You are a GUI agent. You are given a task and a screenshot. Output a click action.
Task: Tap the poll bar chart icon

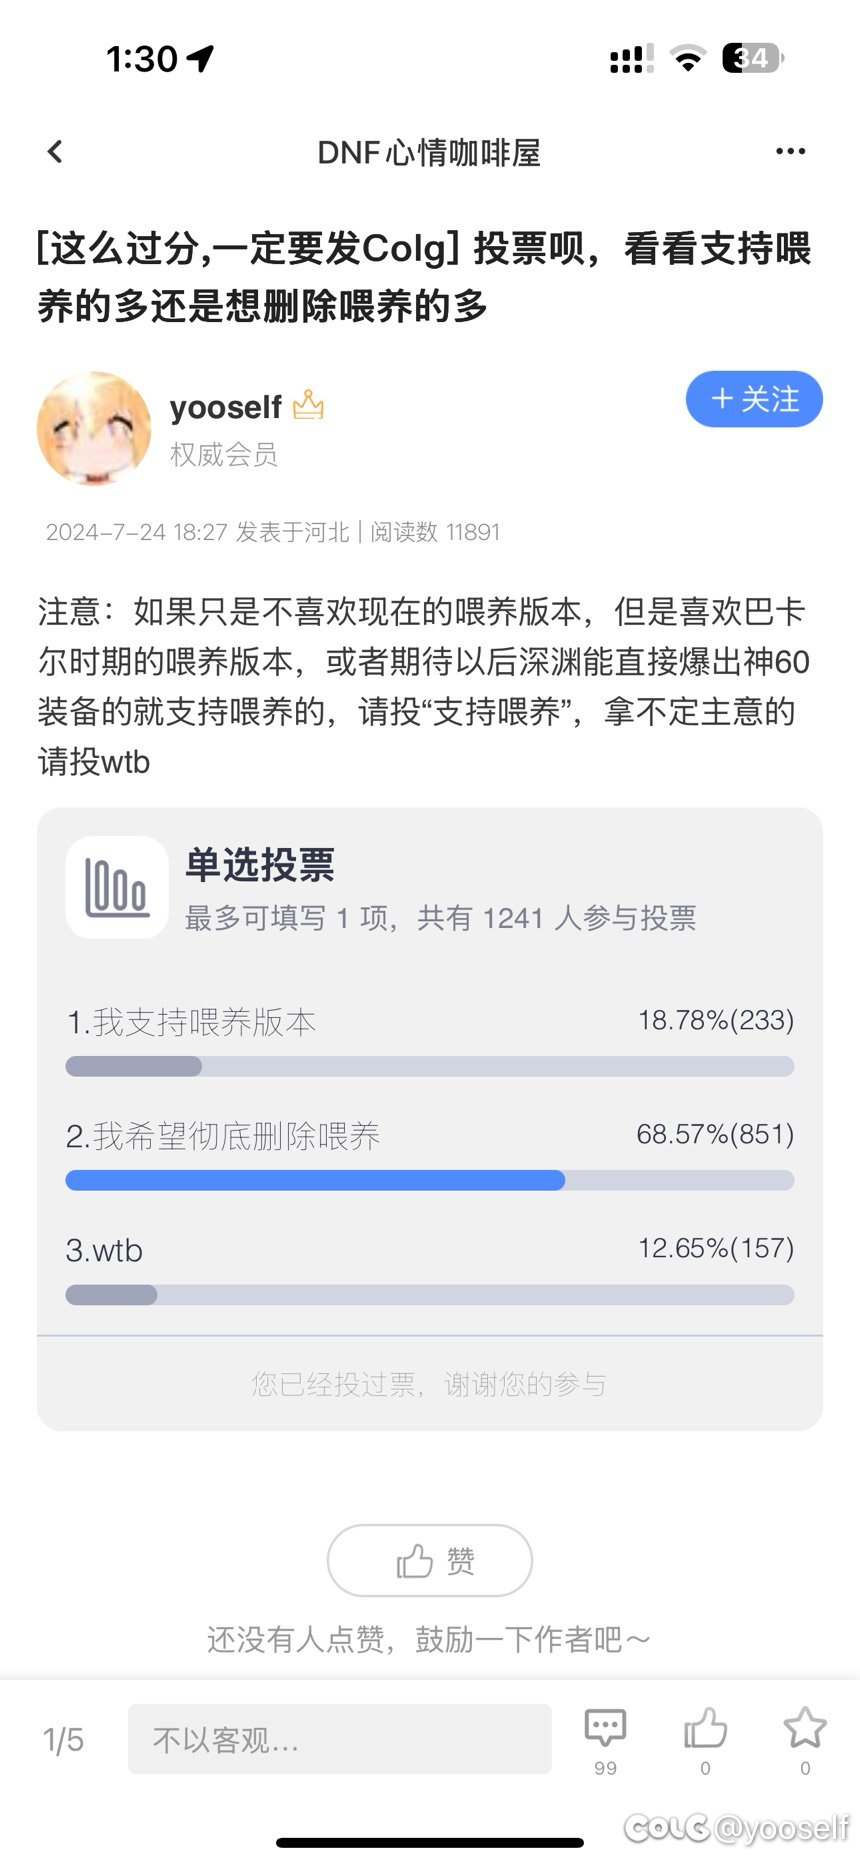117,888
